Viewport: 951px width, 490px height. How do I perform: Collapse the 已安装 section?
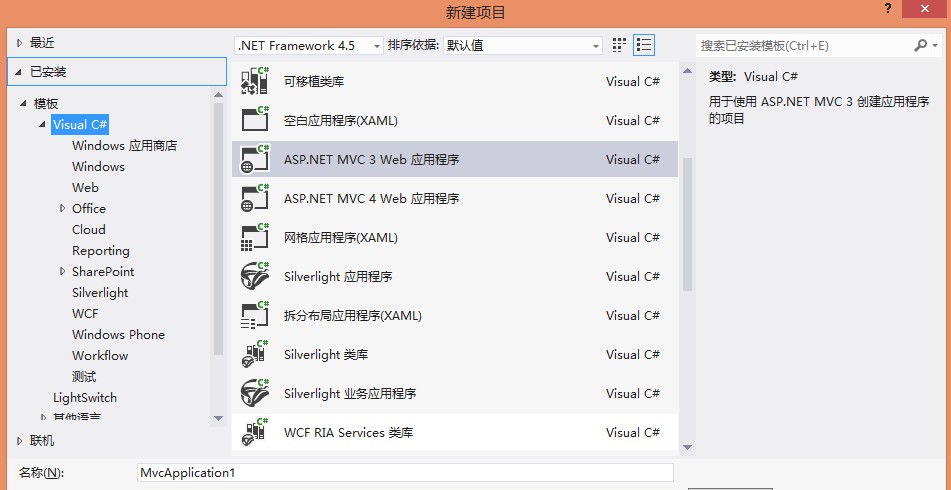point(20,72)
